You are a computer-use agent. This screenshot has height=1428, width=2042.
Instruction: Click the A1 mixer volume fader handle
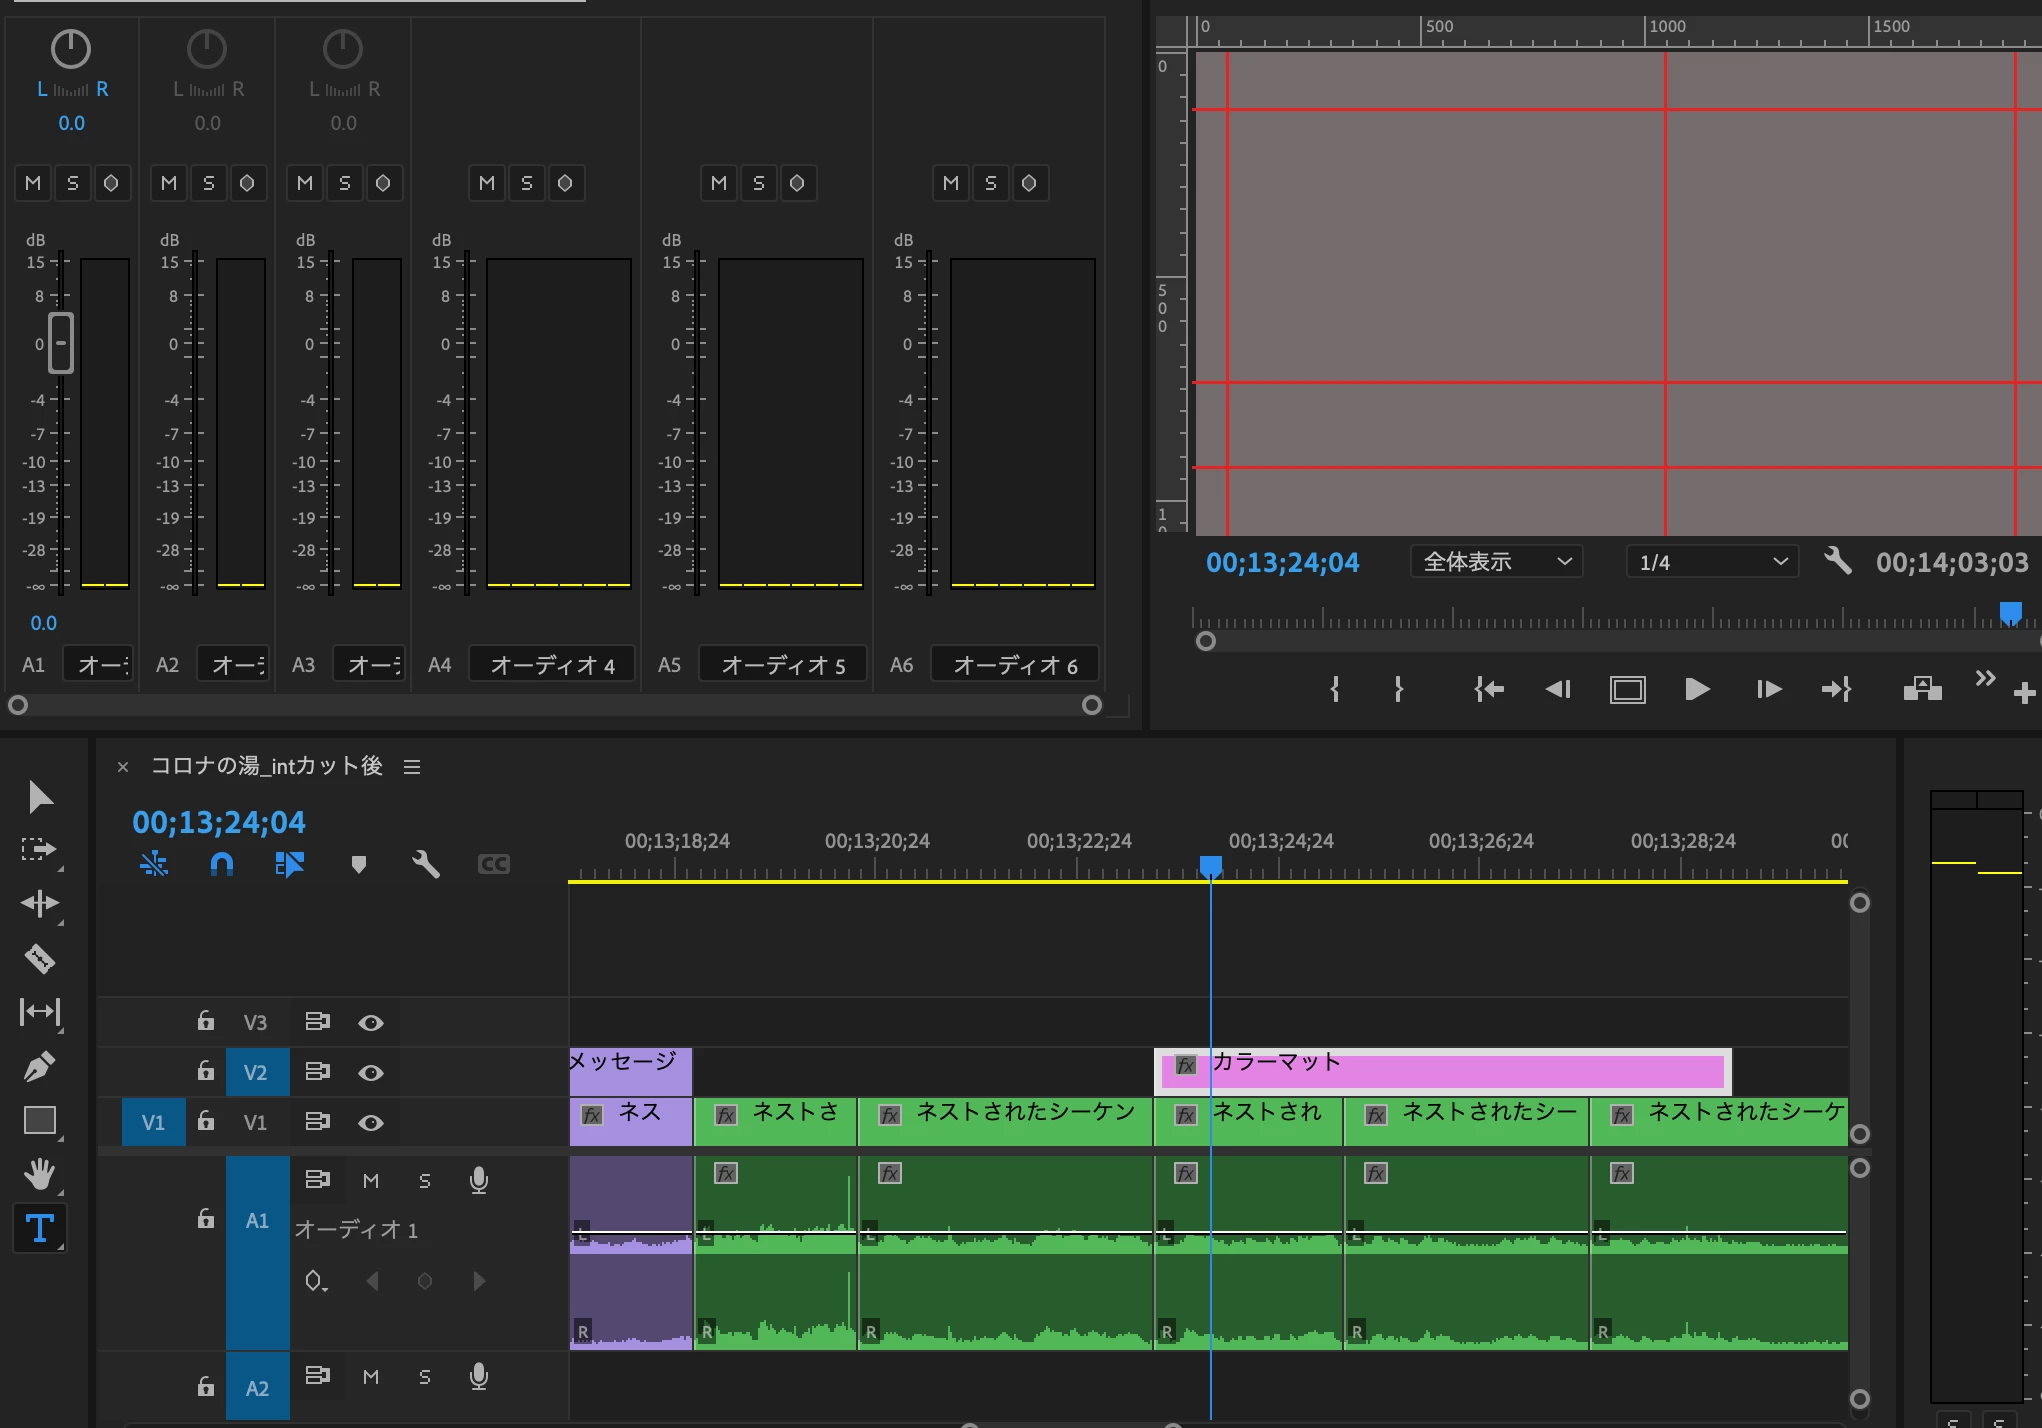click(61, 343)
